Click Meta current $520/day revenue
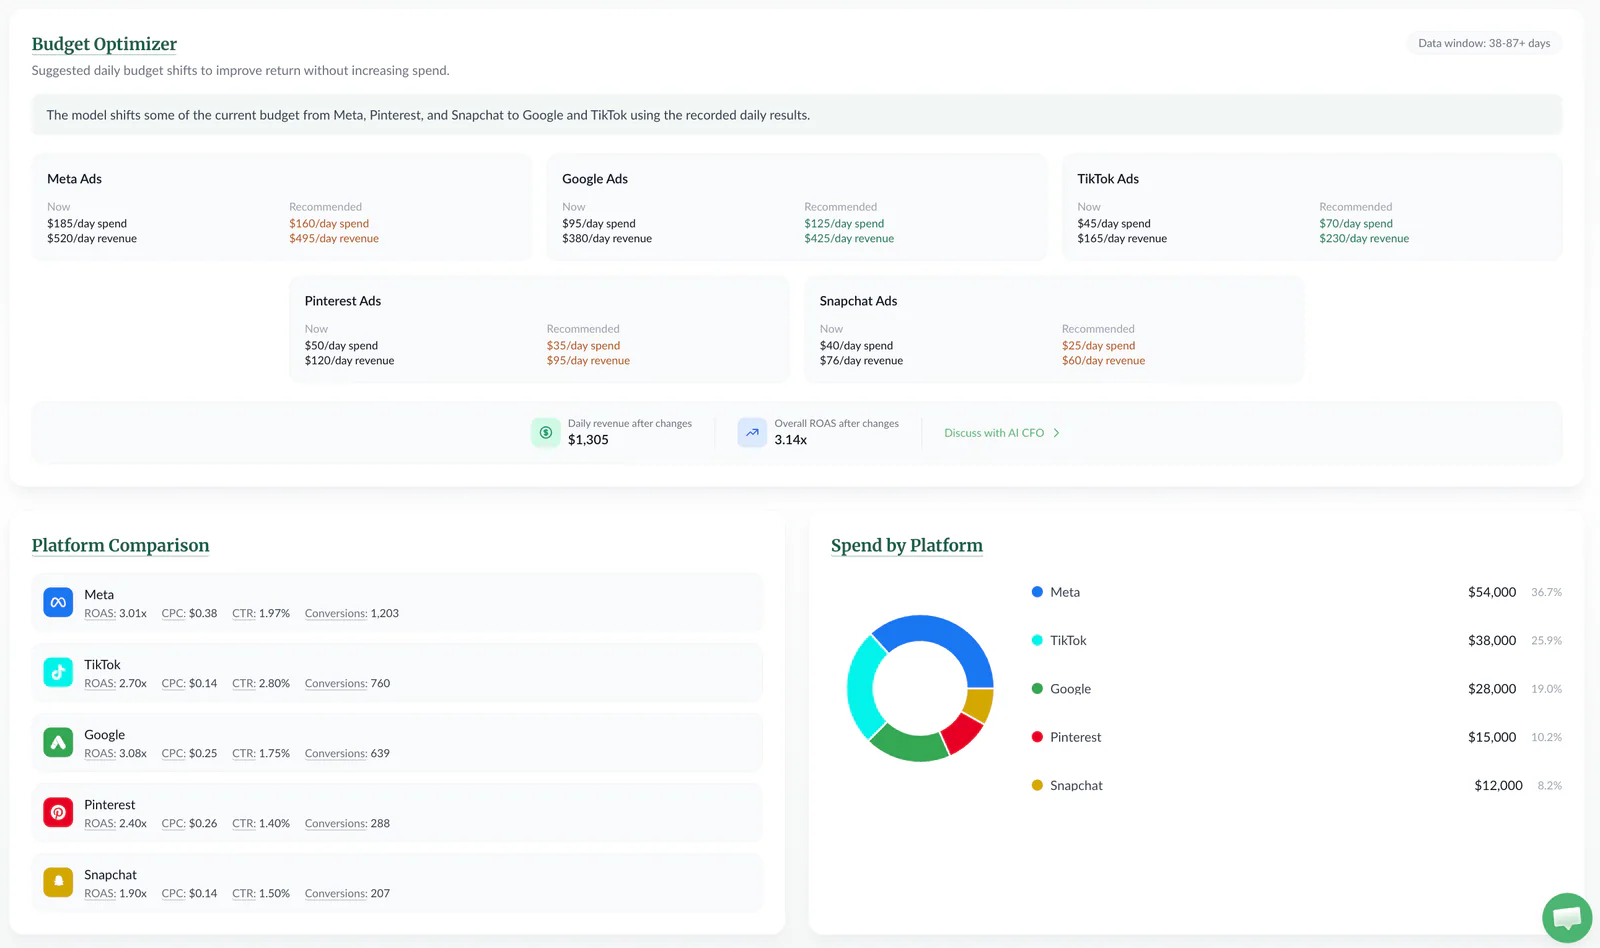The width and height of the screenshot is (1600, 948). tap(92, 239)
